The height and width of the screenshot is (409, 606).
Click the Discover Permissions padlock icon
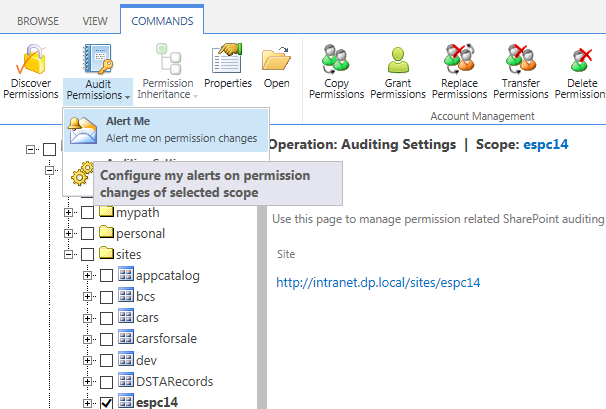(31, 59)
